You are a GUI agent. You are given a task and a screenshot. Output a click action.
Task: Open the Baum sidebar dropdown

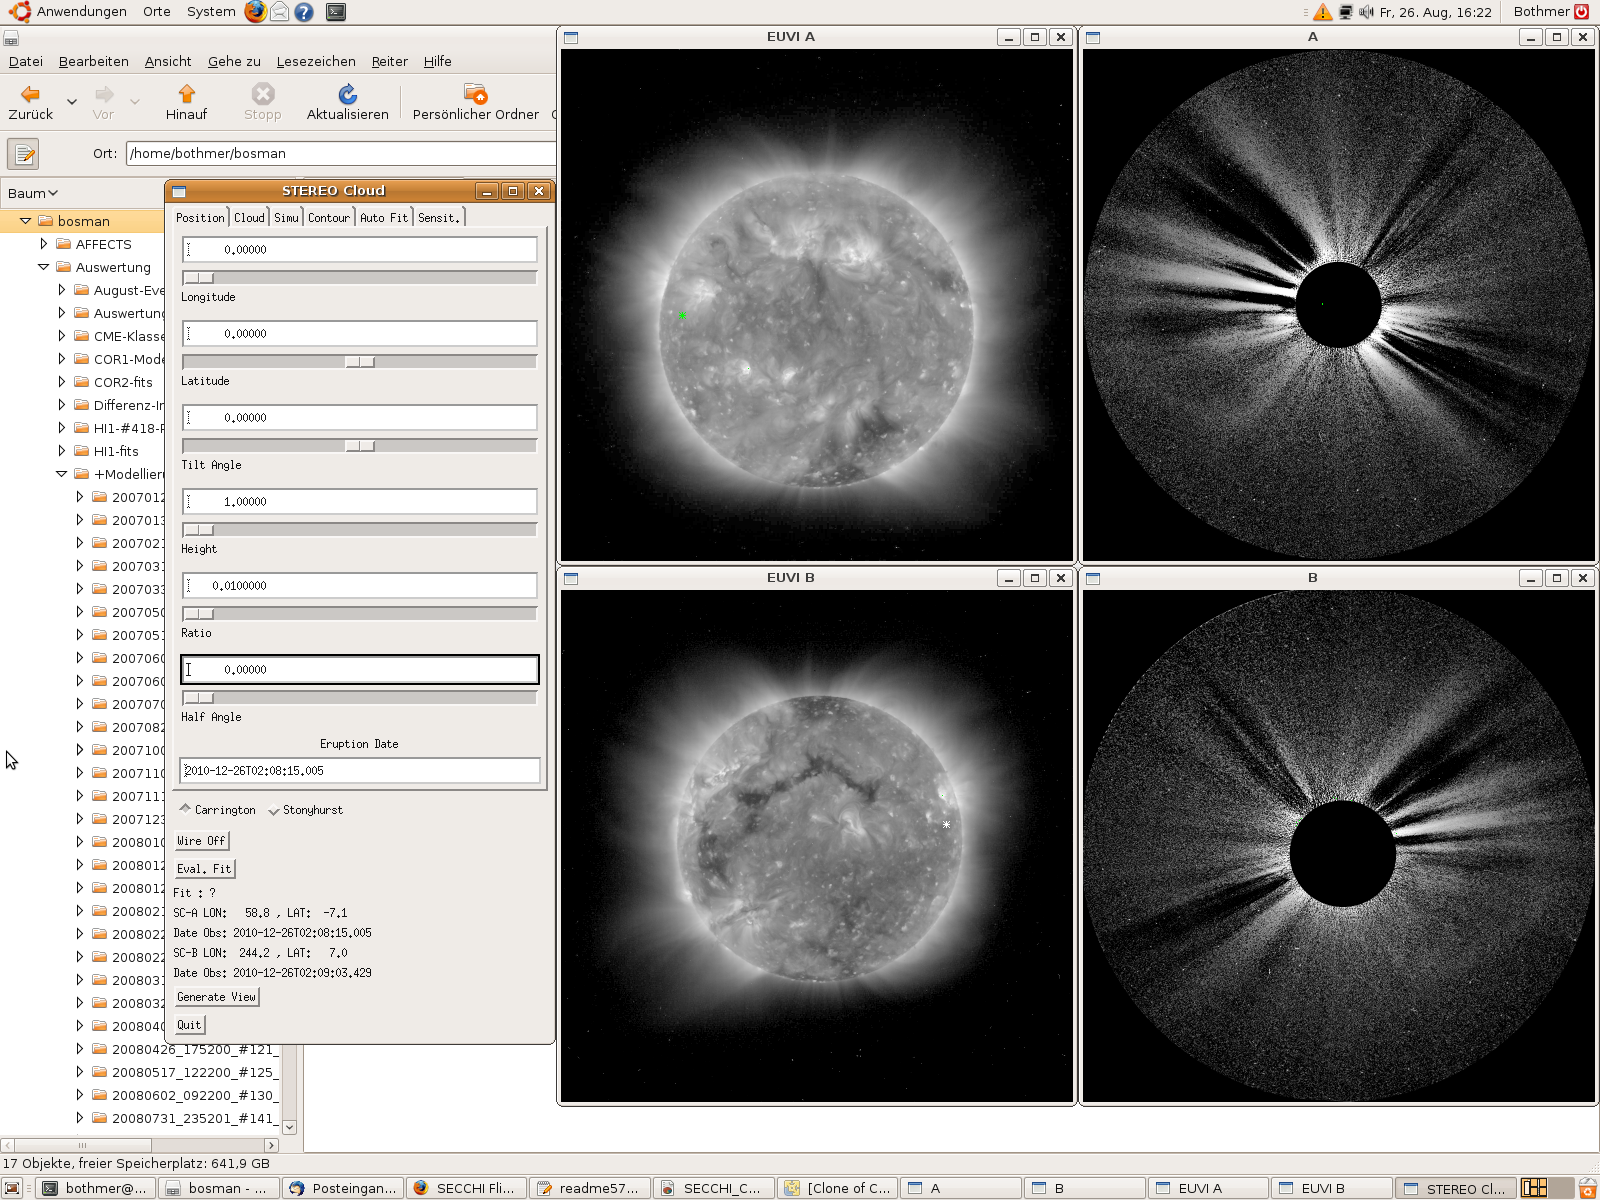[33, 193]
